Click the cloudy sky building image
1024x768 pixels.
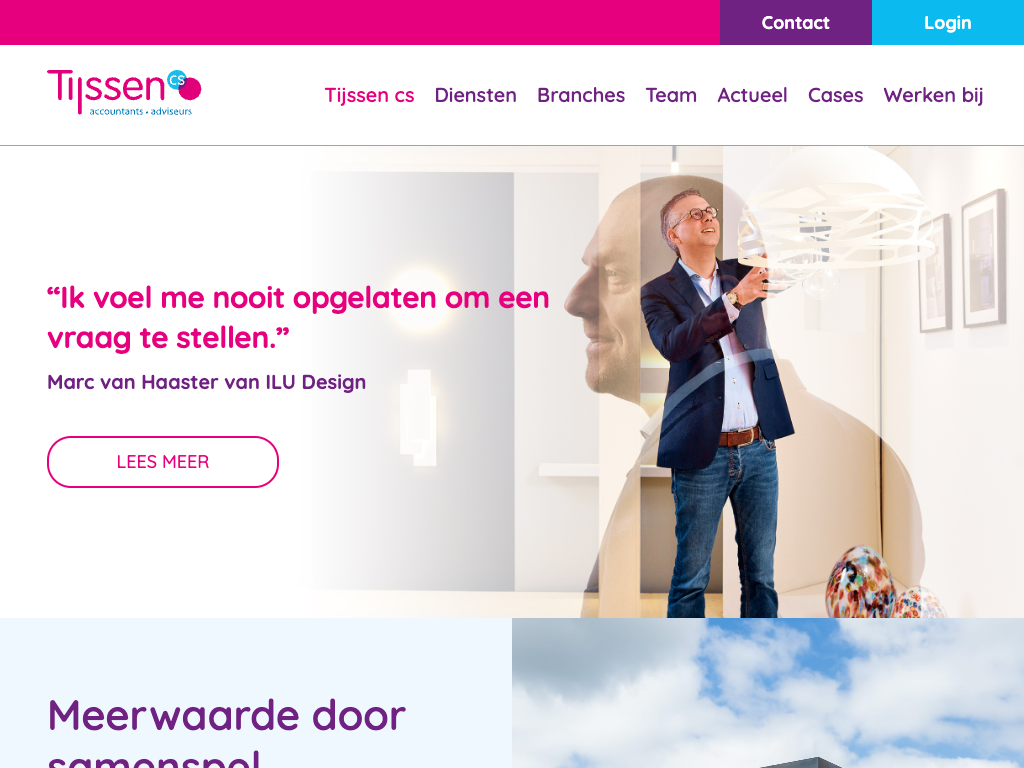pos(768,693)
